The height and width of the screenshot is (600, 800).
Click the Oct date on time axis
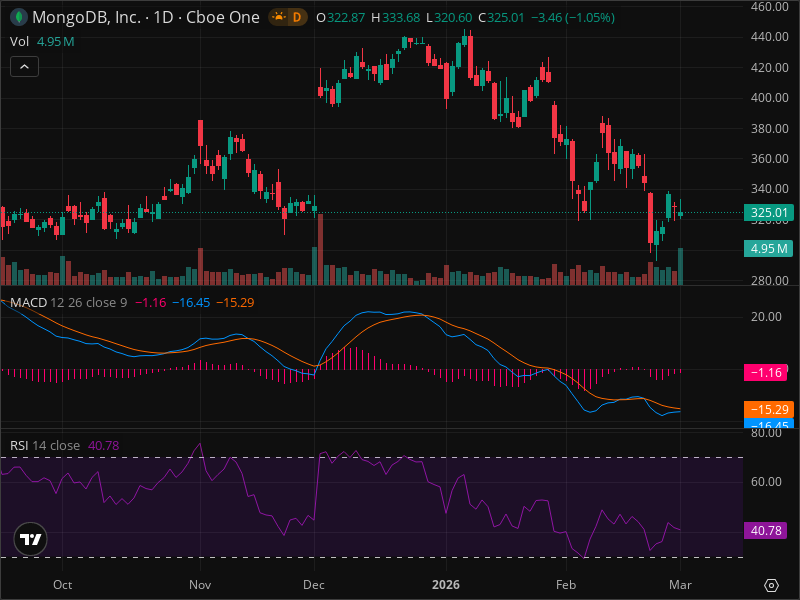(62, 585)
